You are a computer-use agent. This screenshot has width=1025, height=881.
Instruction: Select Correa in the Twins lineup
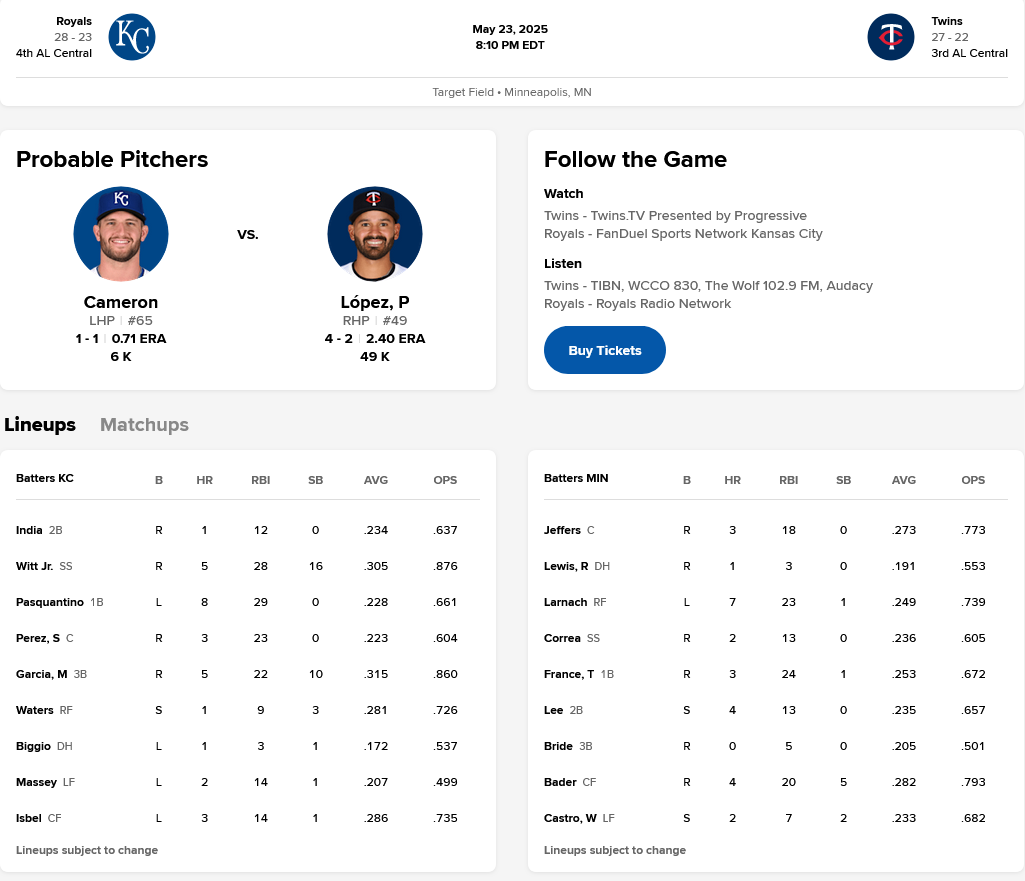pos(562,638)
